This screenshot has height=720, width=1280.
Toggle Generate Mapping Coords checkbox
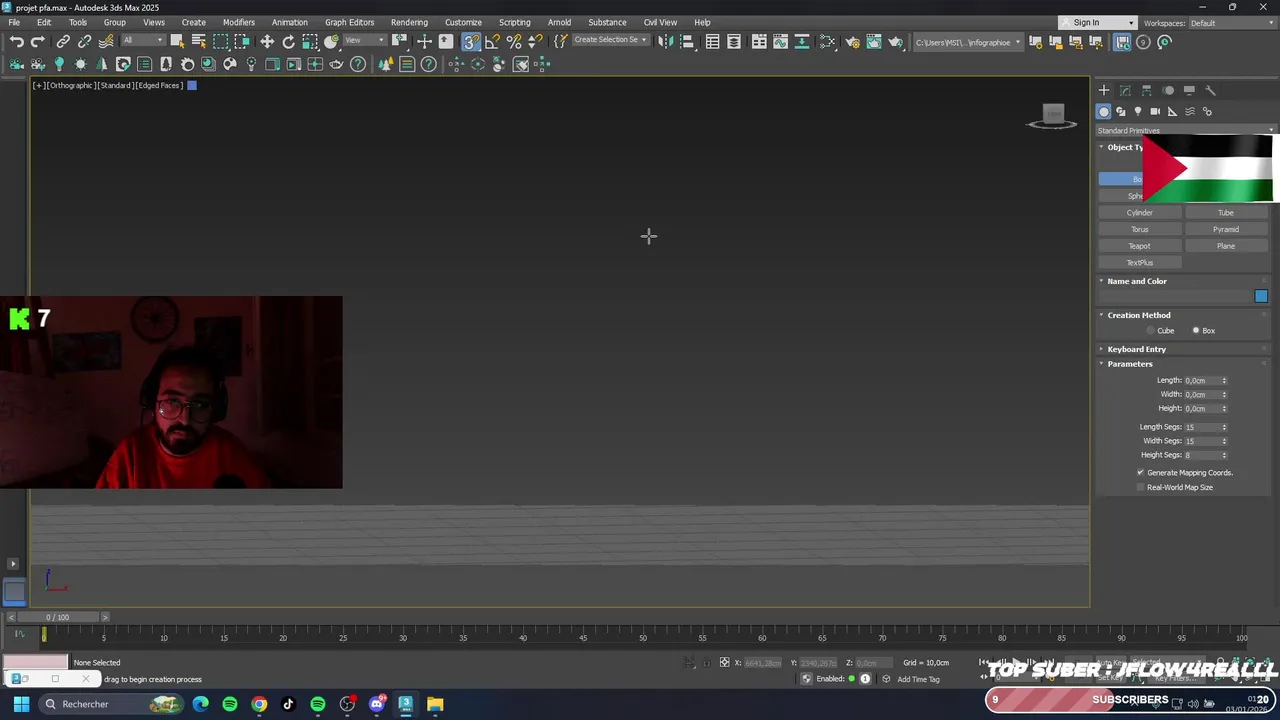click(x=1140, y=472)
